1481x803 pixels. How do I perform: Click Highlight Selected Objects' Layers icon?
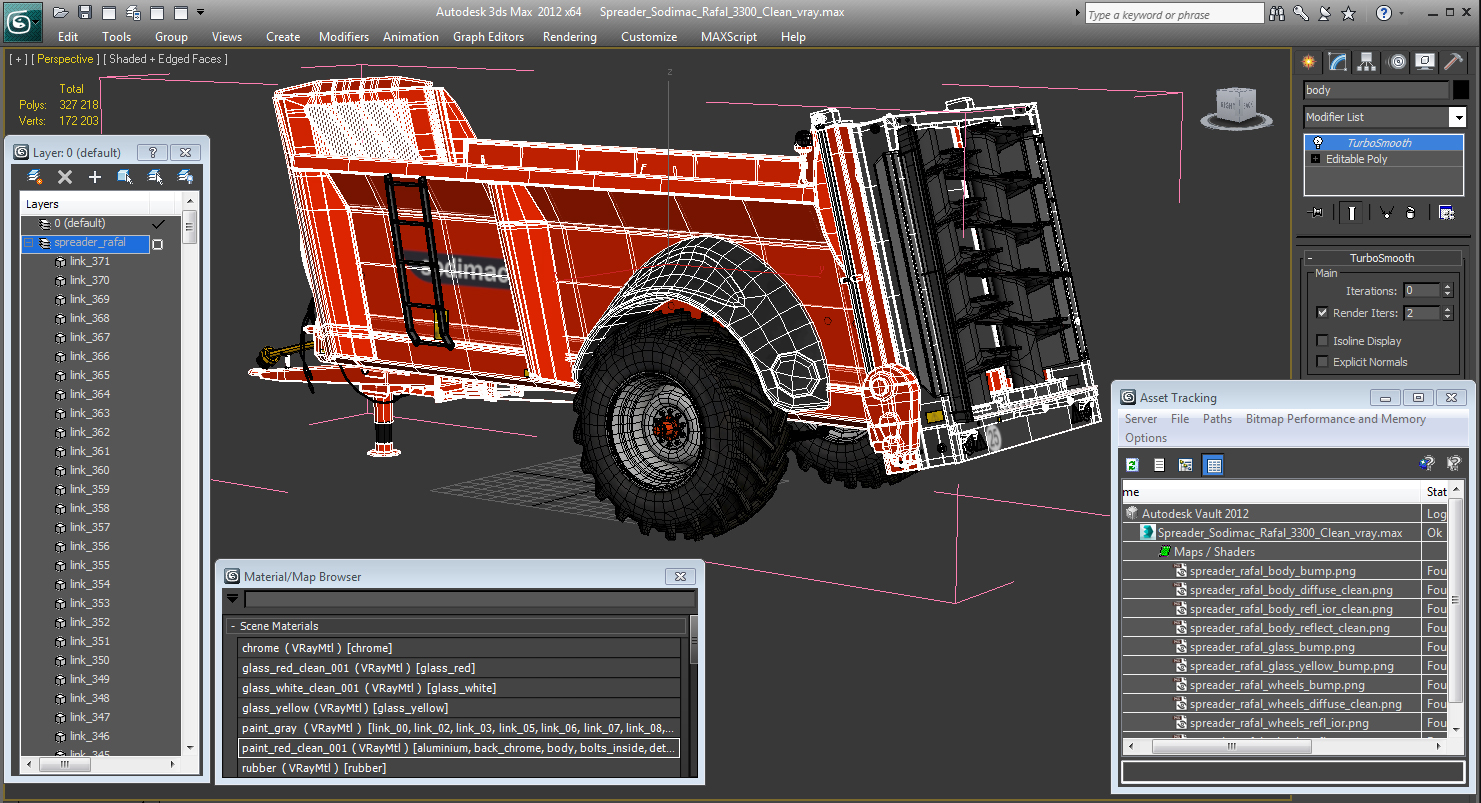pyautogui.click(x=155, y=177)
